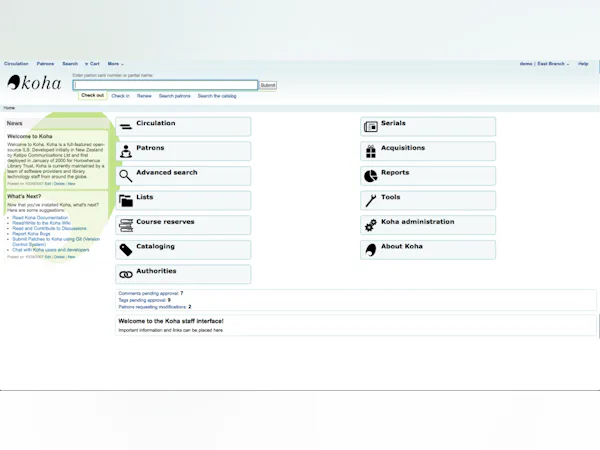Image resolution: width=600 pixels, height=450 pixels.
Task: Open Patrons requesting modifications link
Action: (x=152, y=307)
